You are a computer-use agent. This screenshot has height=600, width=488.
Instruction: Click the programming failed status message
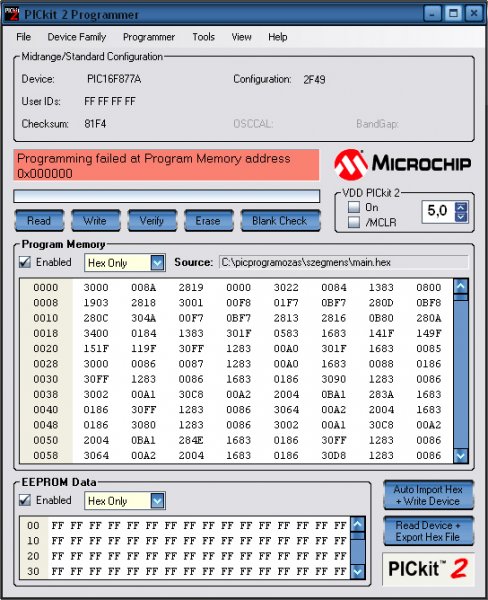coord(166,165)
